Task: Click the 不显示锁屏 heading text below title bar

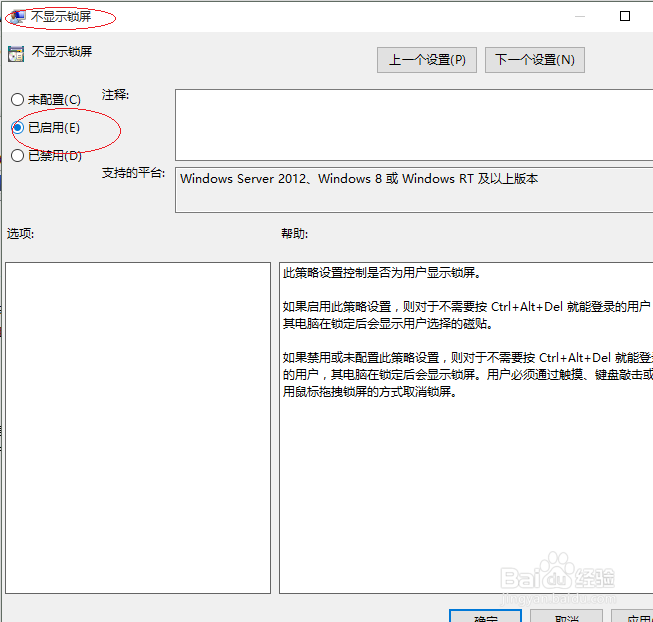Action: coord(62,52)
